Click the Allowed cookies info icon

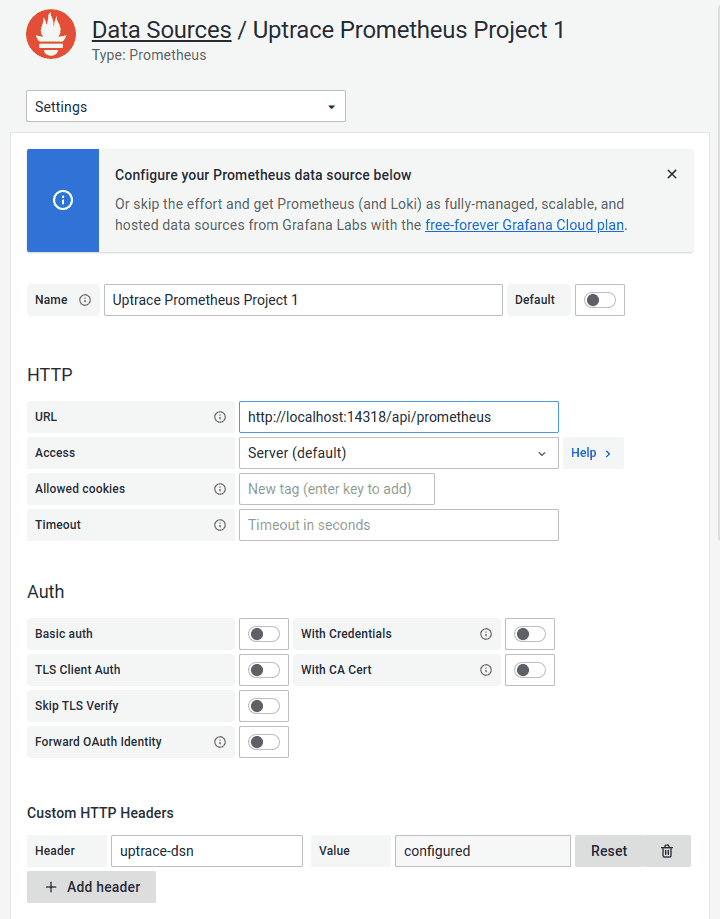(x=220, y=489)
